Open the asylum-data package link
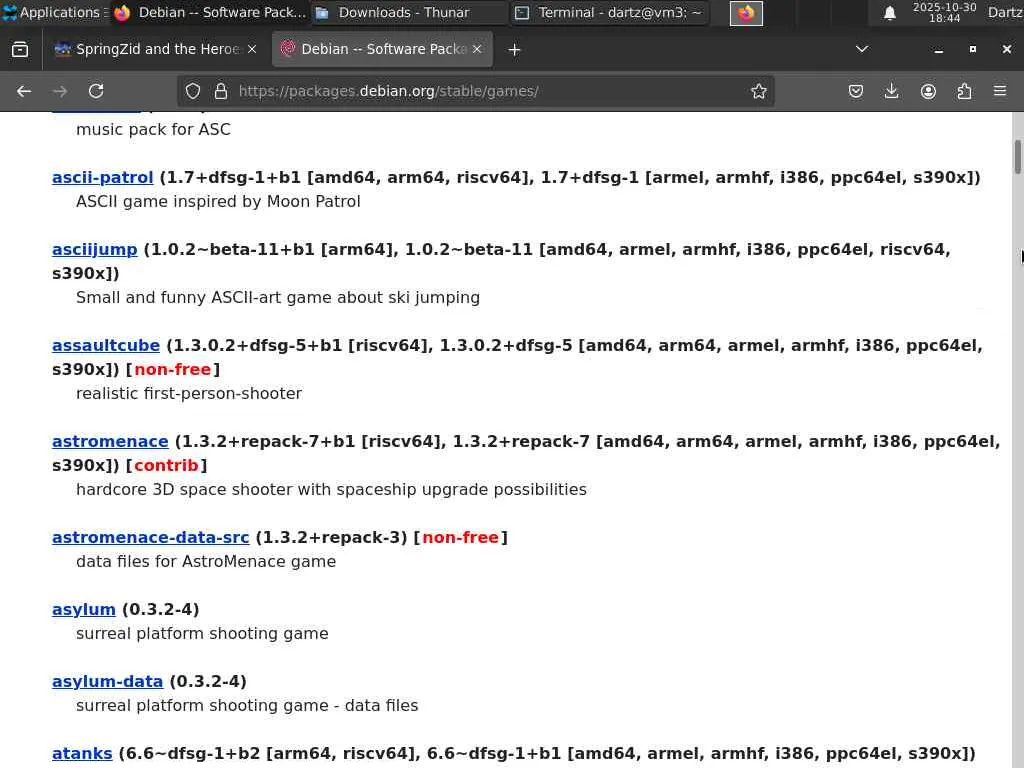Screen dimensions: 1024x768 (x=108, y=681)
